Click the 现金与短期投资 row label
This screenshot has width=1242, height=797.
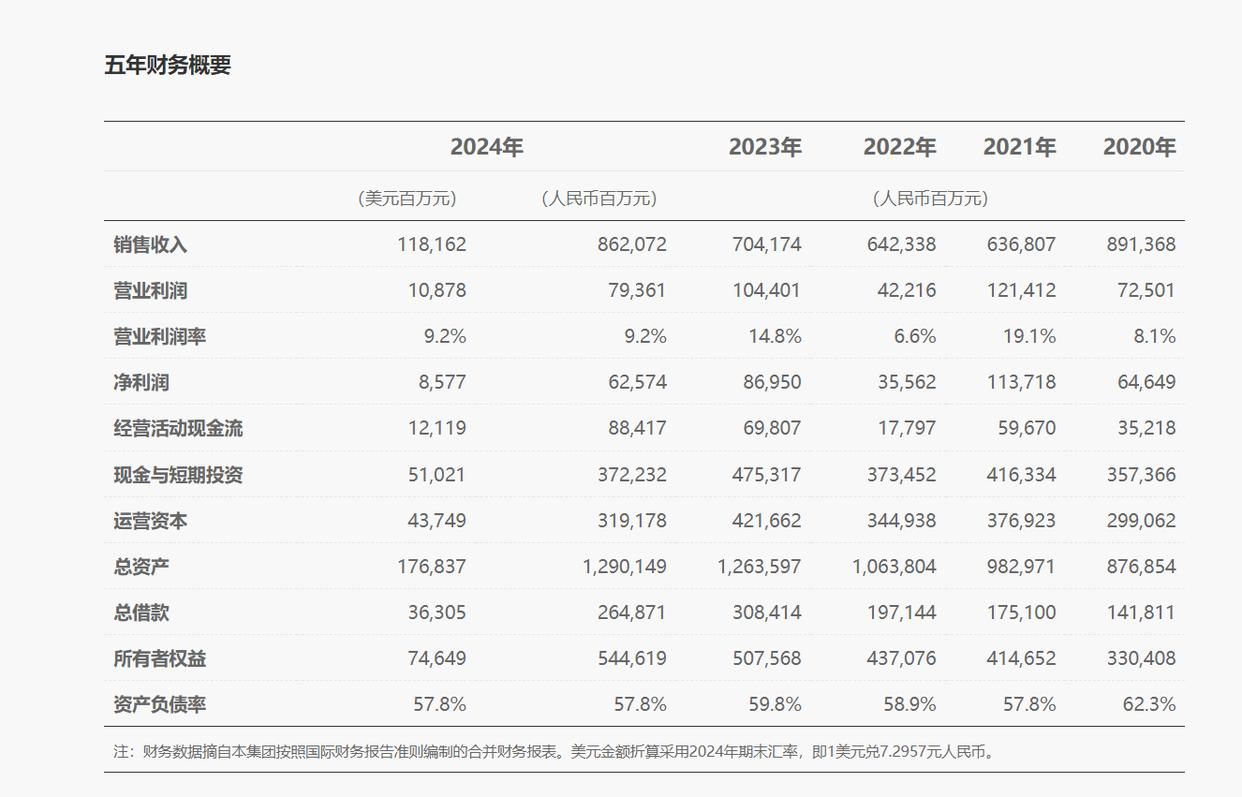[178, 474]
